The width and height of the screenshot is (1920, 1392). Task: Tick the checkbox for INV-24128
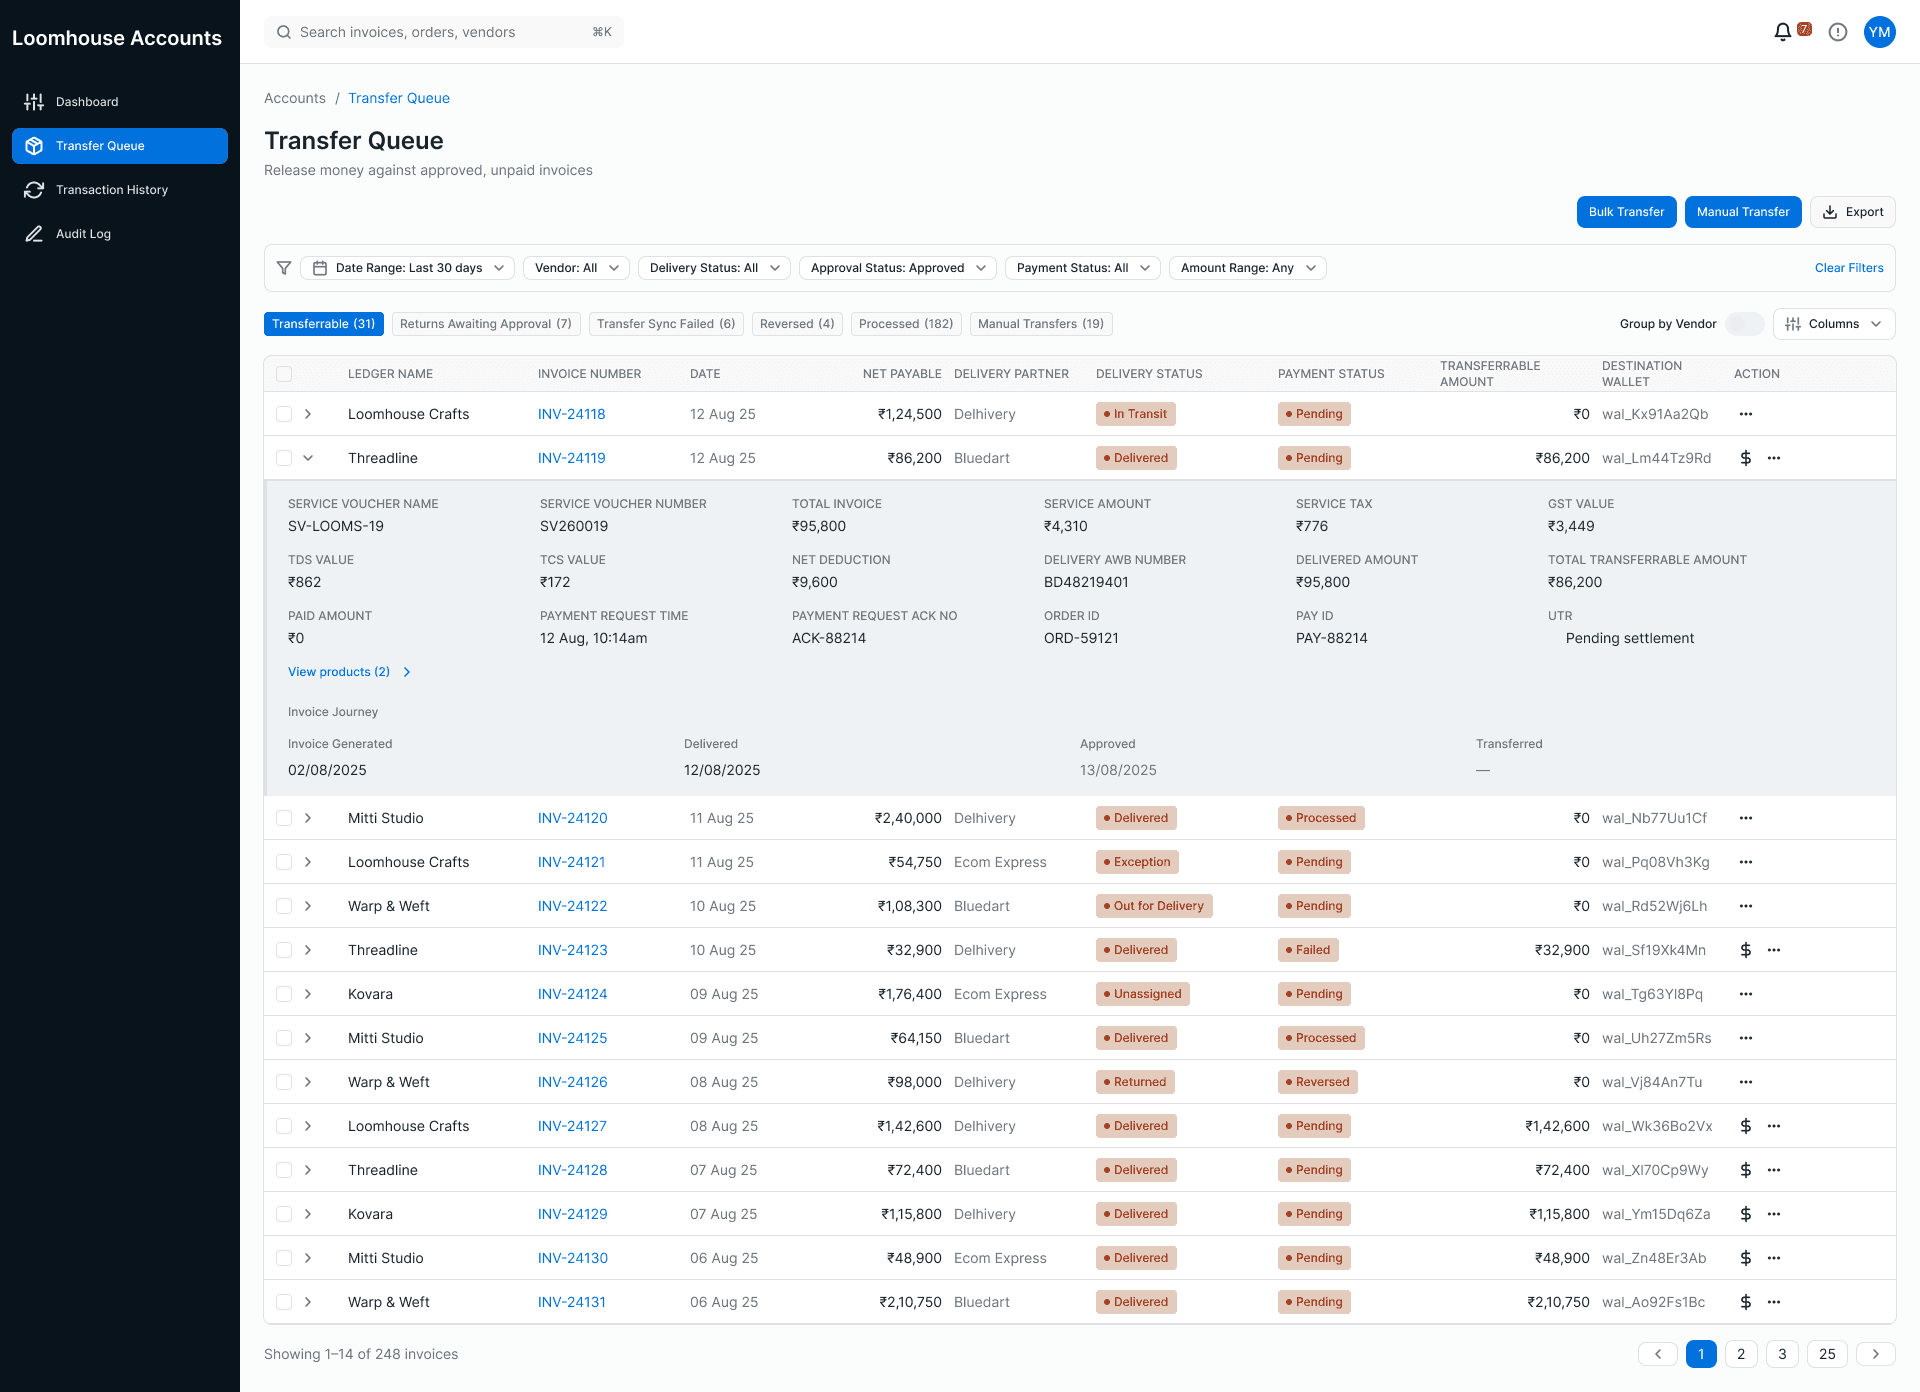pyautogui.click(x=284, y=1170)
